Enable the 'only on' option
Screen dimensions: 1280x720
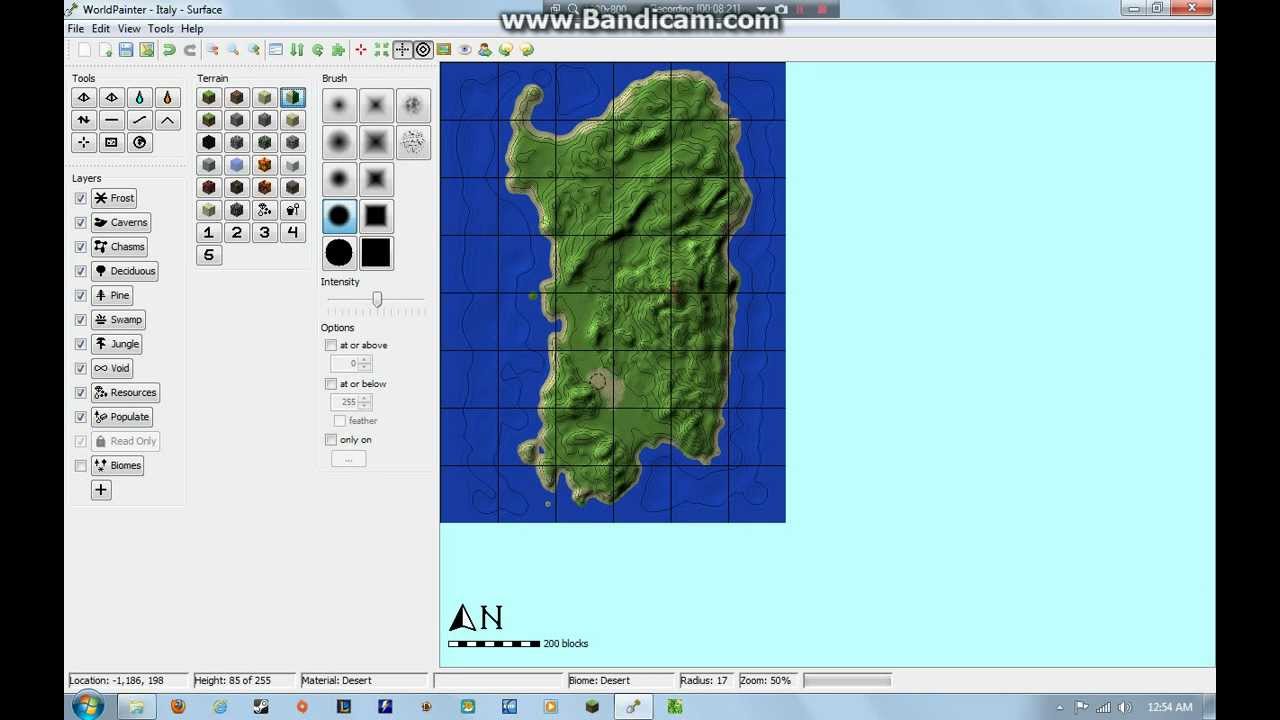click(x=331, y=440)
